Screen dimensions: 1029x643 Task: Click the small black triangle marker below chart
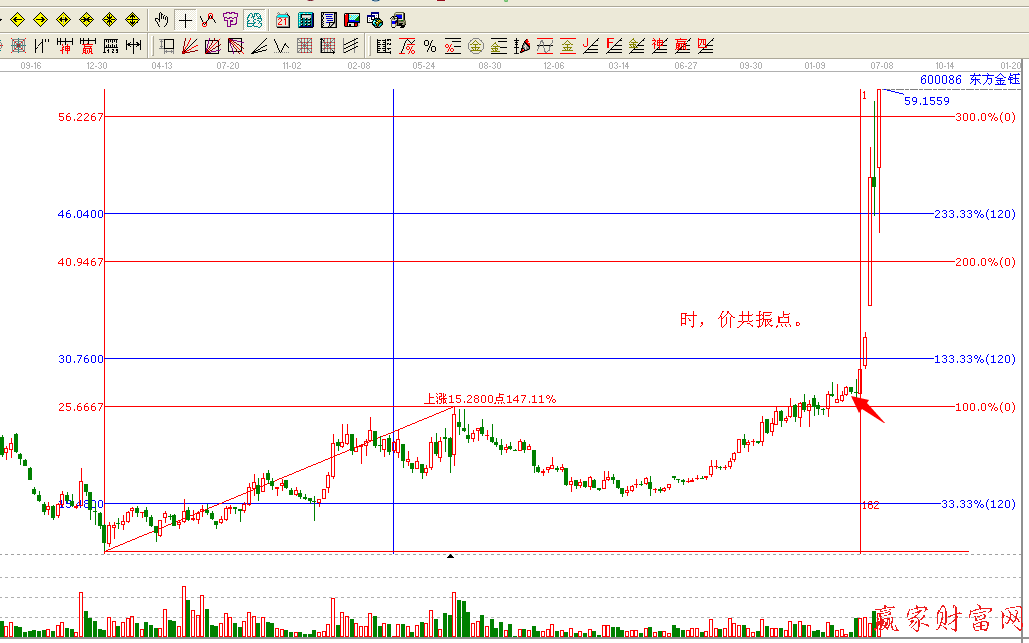point(450,556)
